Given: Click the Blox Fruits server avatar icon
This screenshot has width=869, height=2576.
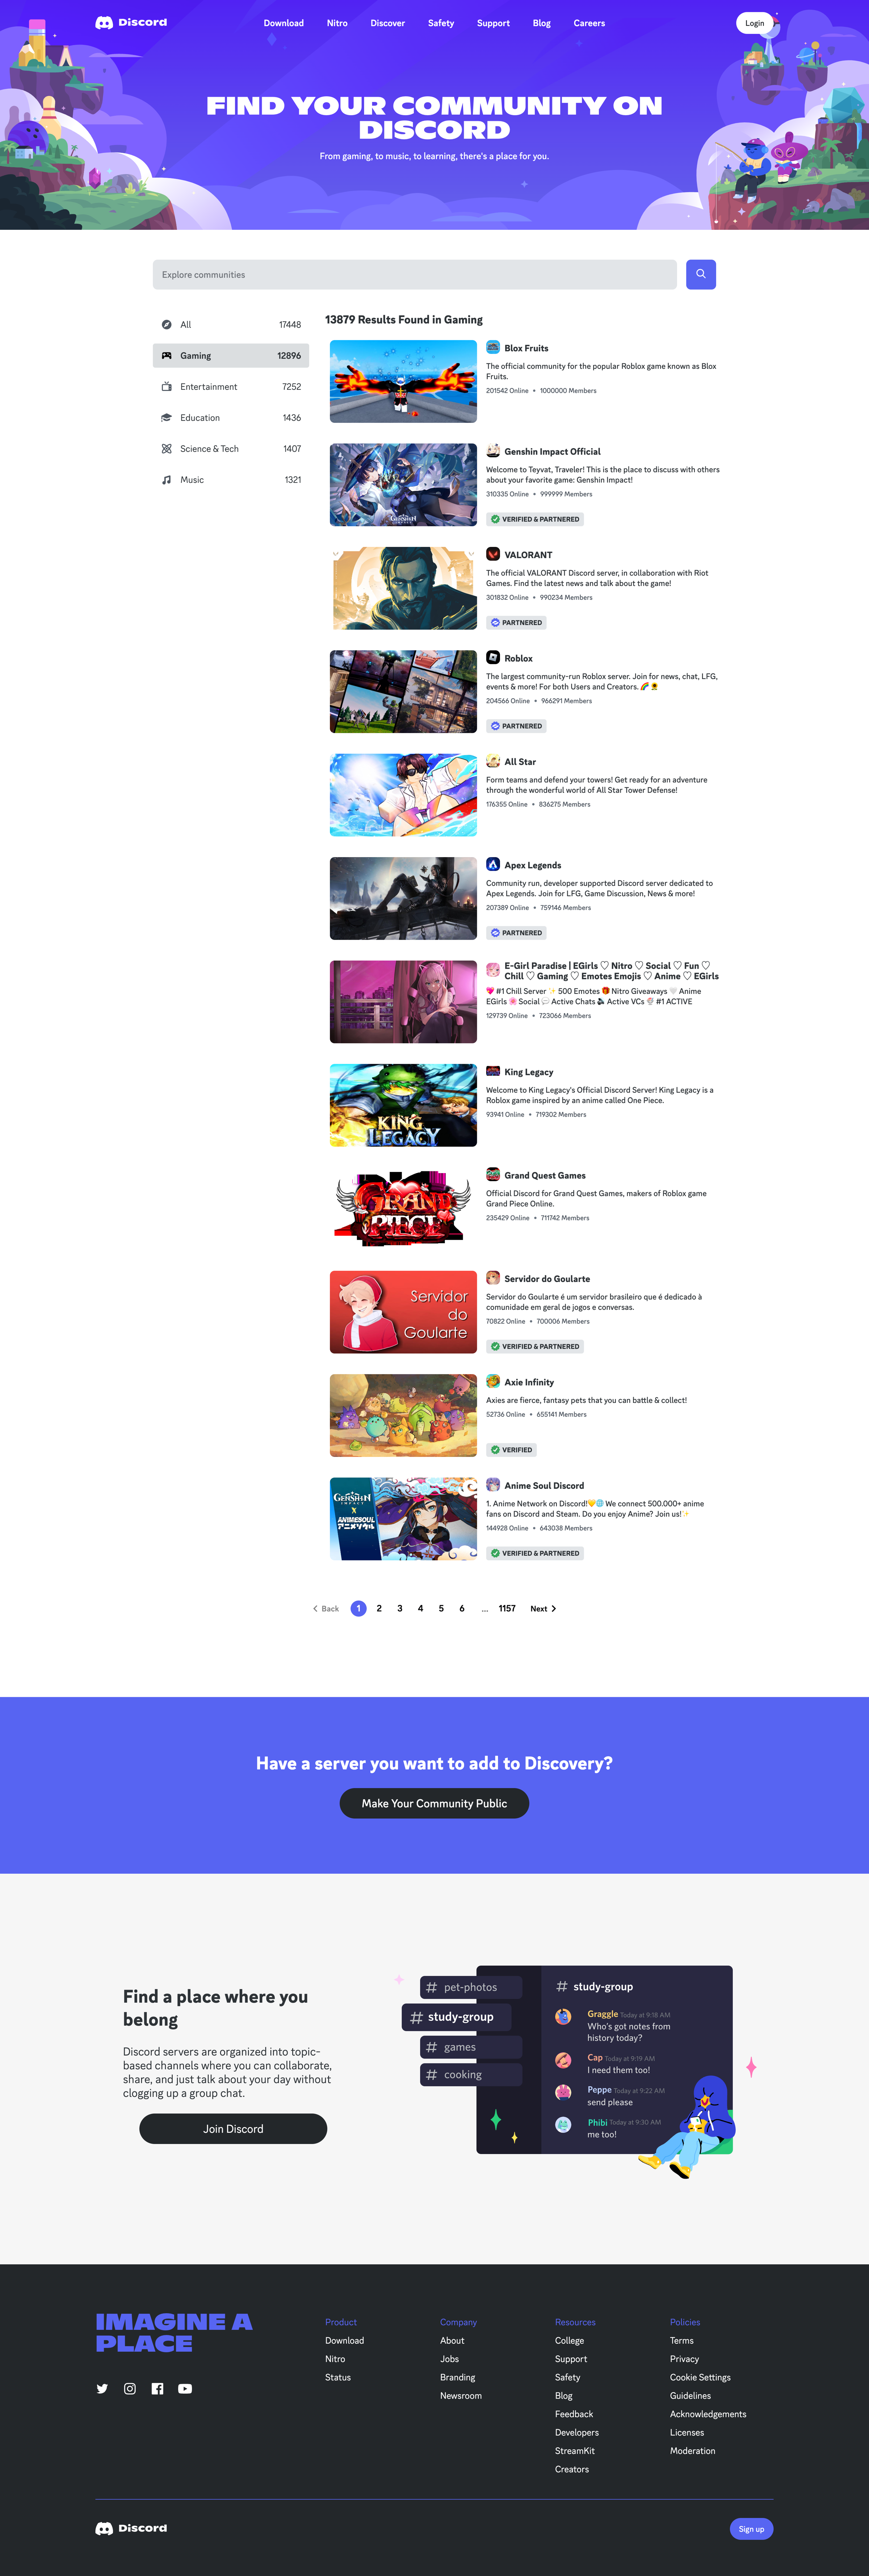Looking at the screenshot, I should tap(493, 347).
